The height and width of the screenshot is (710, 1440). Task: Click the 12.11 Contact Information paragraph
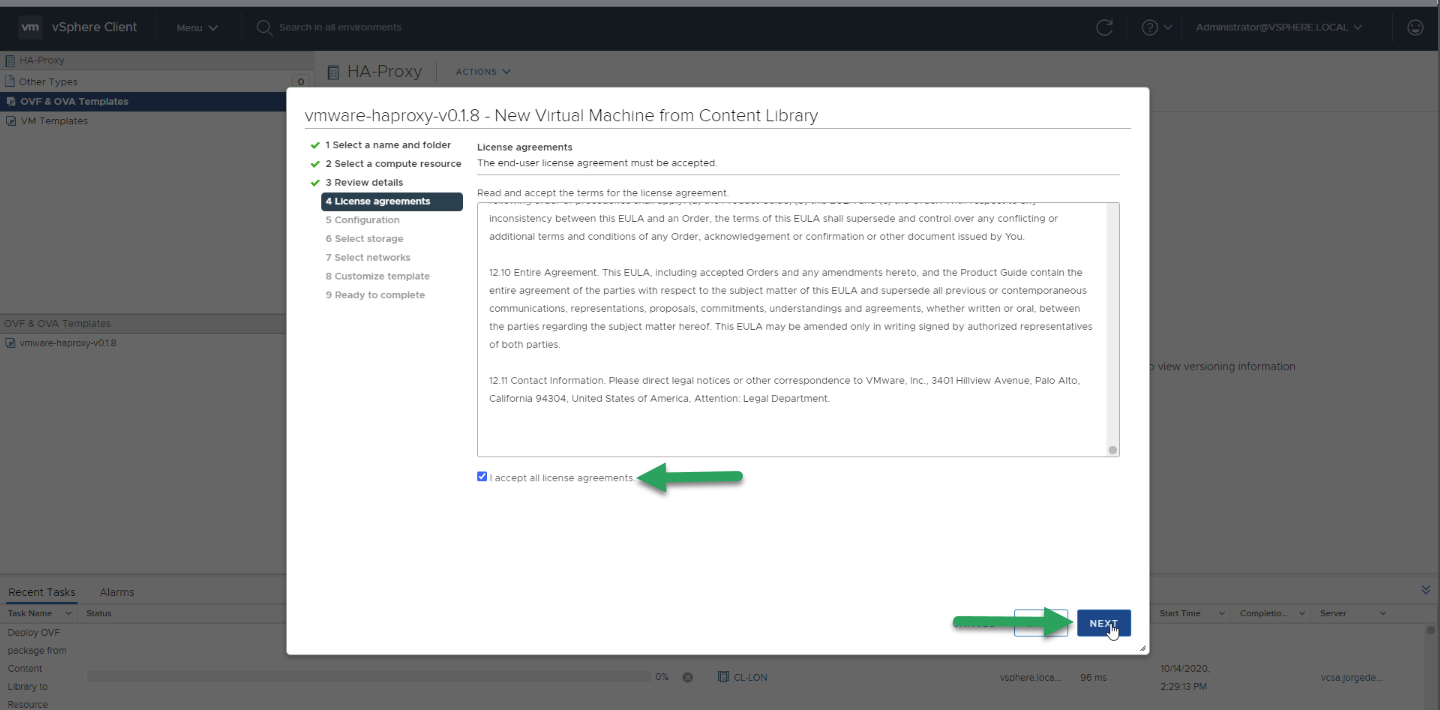pyautogui.click(x=784, y=389)
